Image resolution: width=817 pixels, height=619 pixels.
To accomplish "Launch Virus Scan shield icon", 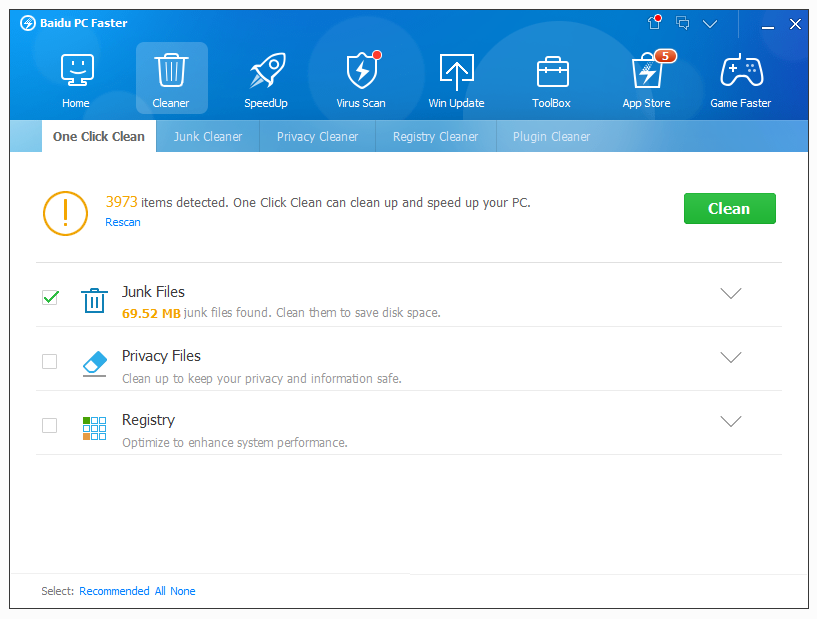I will point(362,70).
